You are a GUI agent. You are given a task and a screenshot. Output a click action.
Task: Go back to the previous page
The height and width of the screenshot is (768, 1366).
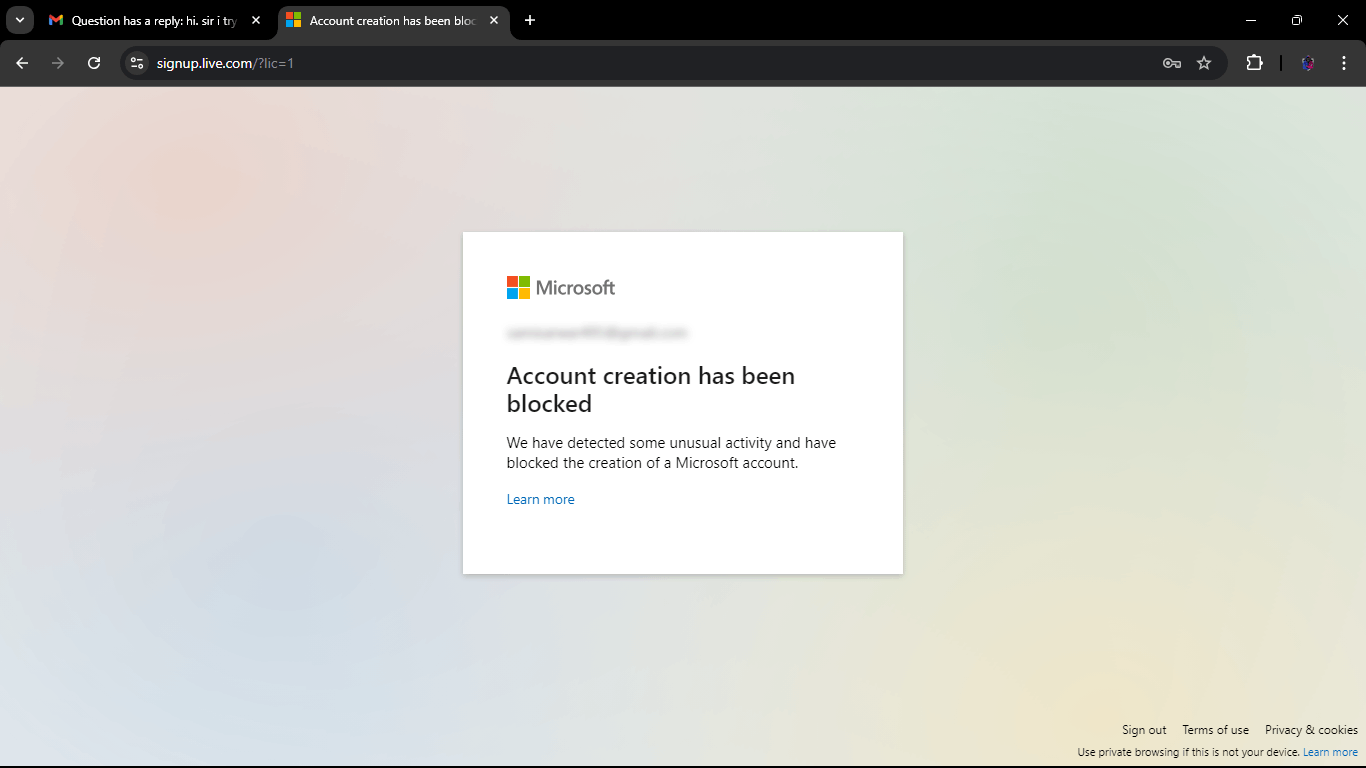(x=22, y=63)
